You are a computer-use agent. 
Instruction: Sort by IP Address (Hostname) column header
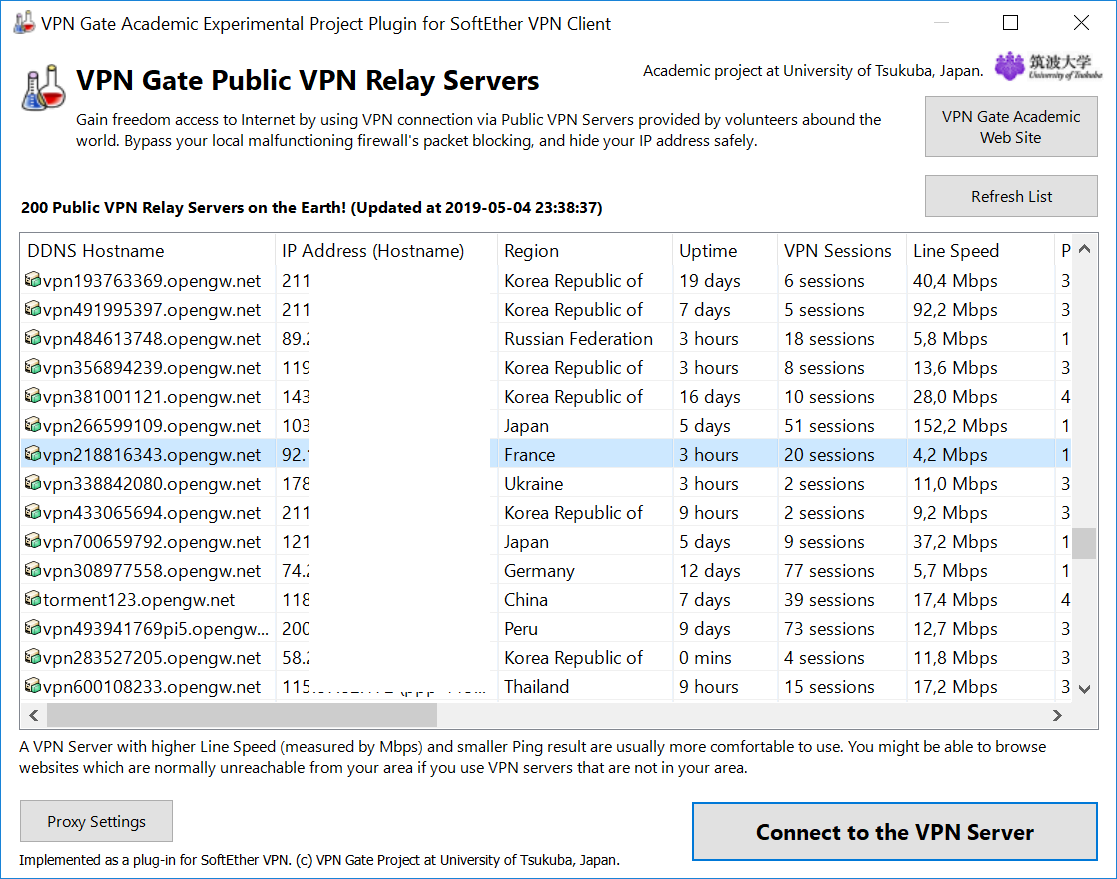tap(386, 251)
